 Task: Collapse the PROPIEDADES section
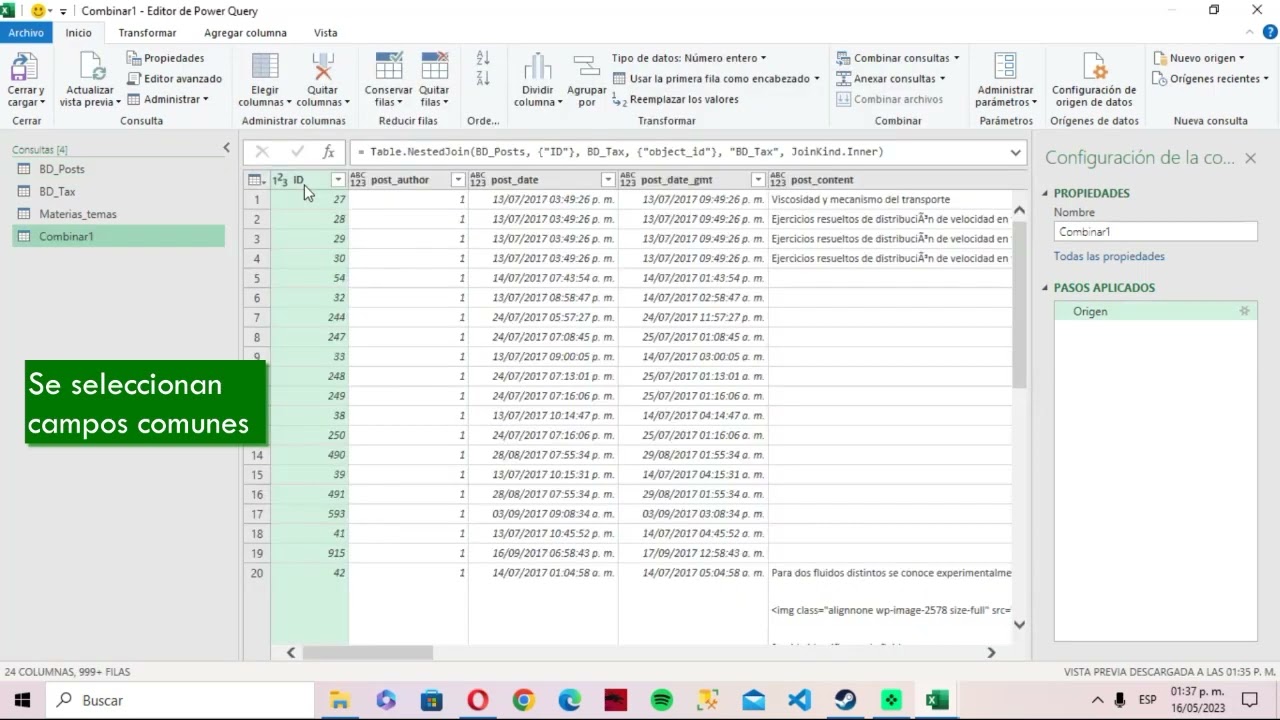pos(1046,193)
